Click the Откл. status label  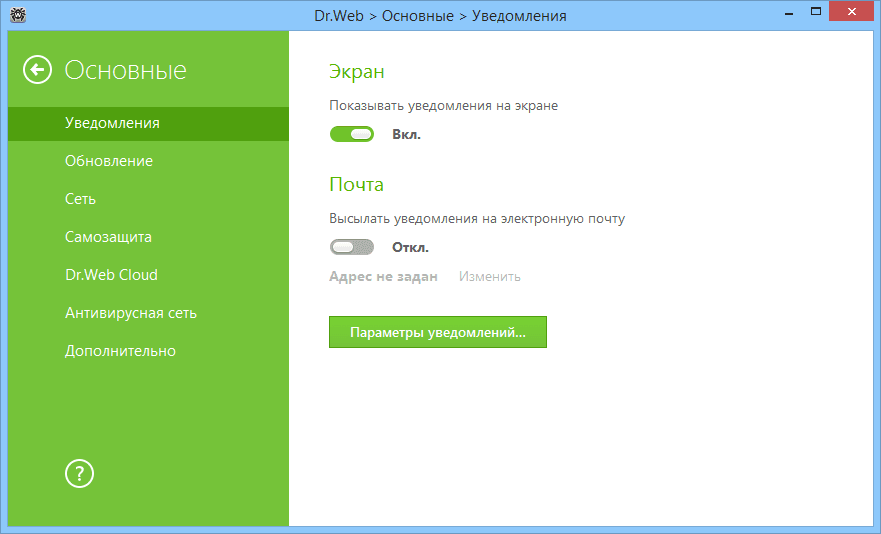[x=410, y=248]
